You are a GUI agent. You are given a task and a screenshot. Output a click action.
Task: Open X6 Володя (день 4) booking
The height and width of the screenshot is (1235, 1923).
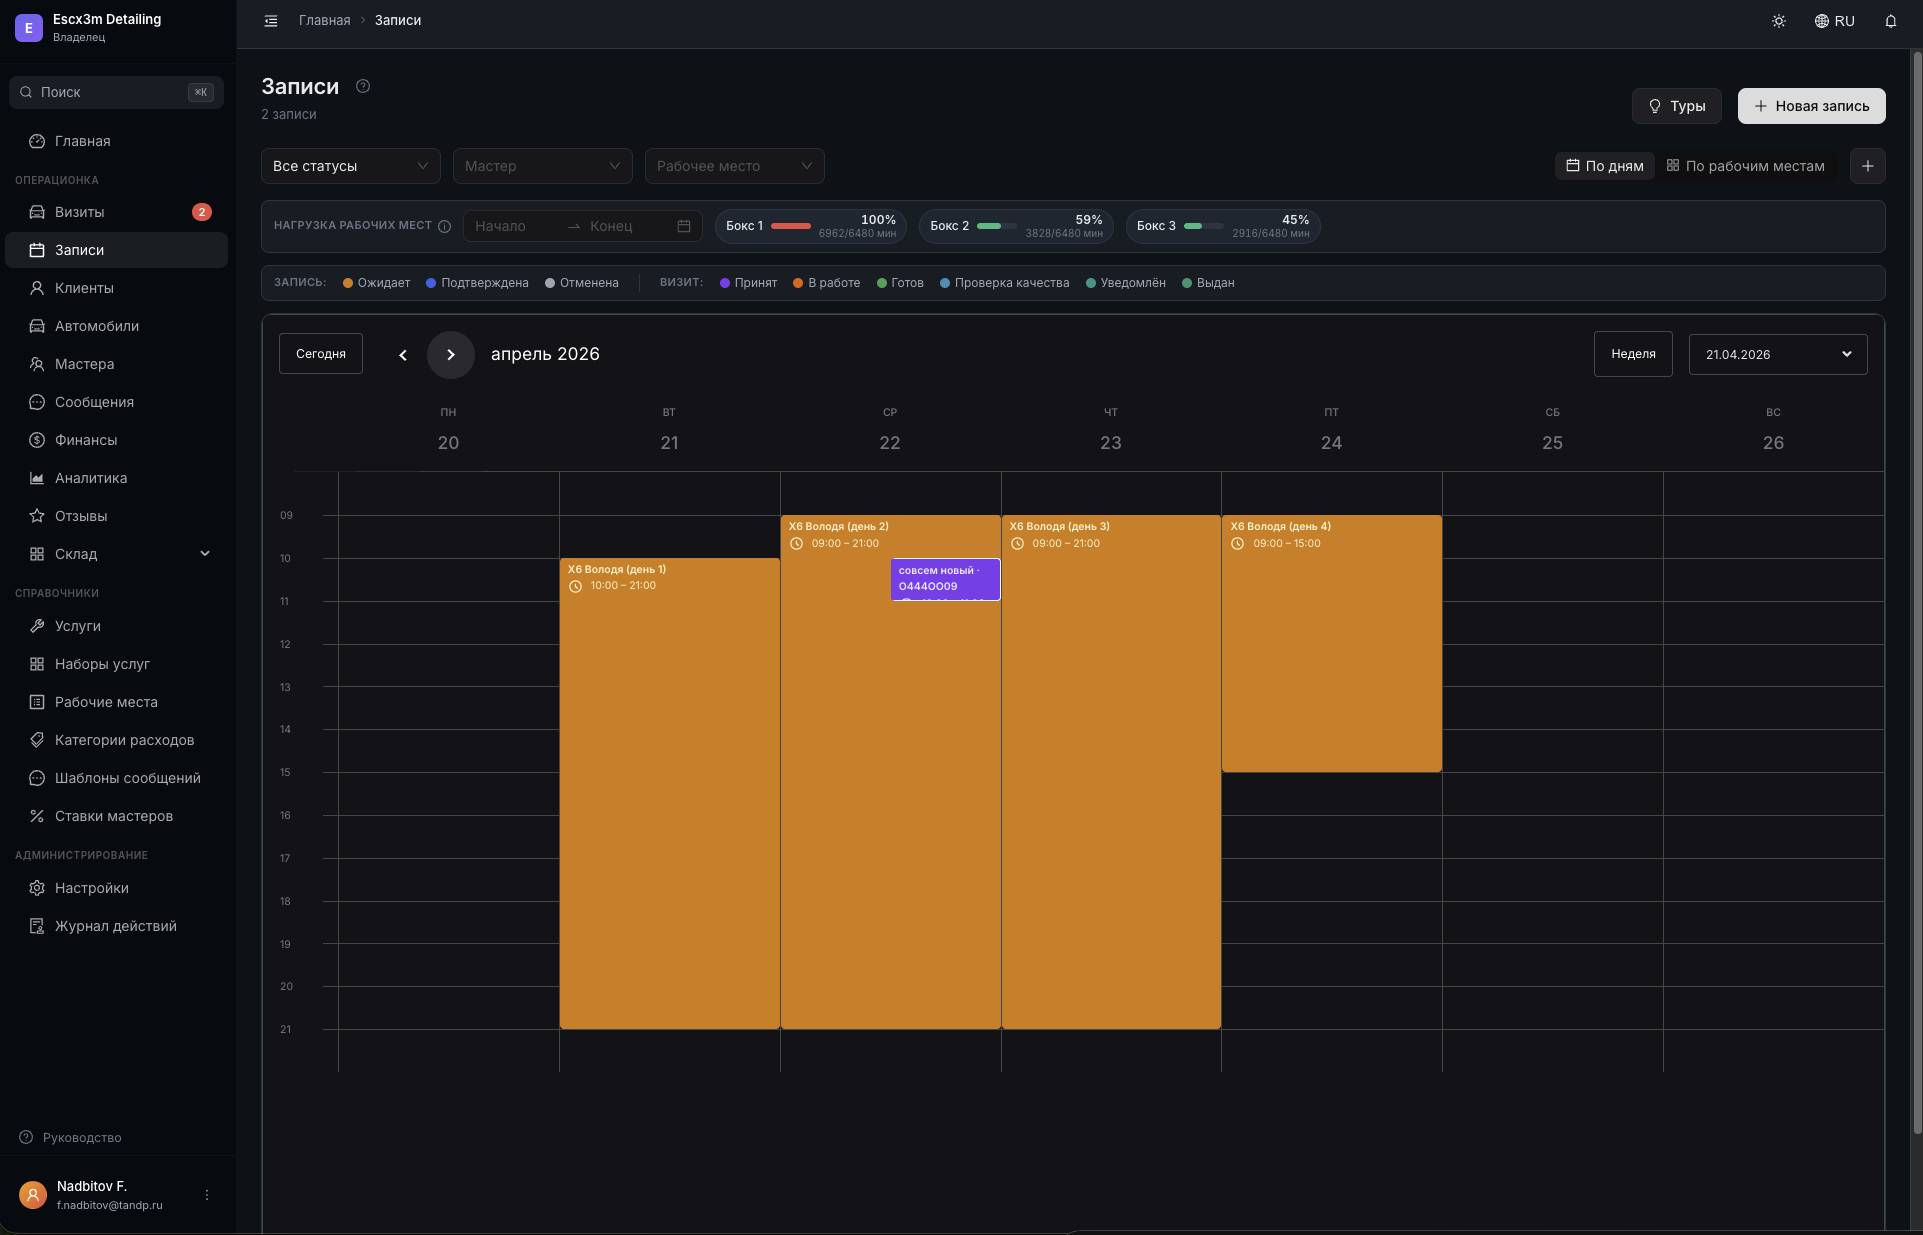click(1331, 643)
